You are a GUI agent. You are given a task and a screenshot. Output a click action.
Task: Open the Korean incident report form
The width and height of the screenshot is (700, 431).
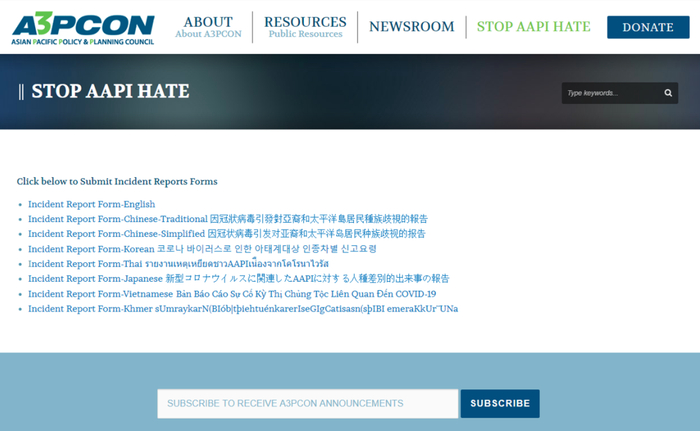point(202,249)
